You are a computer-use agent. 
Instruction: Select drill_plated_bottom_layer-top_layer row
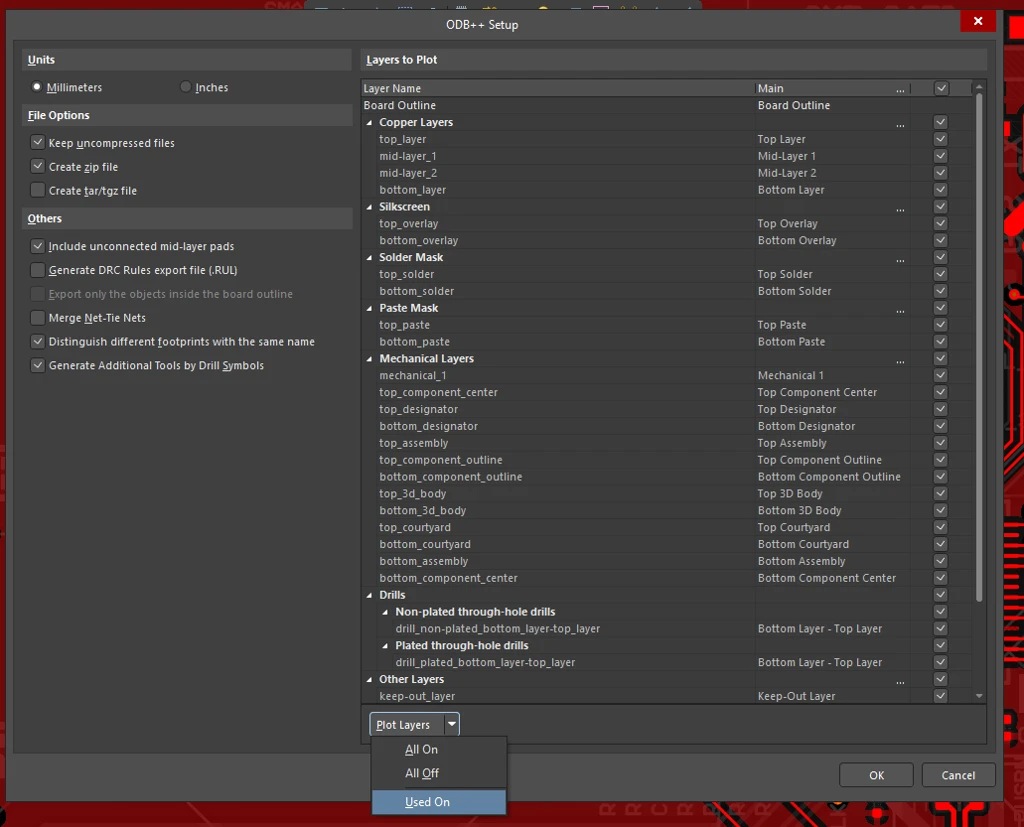pos(667,662)
